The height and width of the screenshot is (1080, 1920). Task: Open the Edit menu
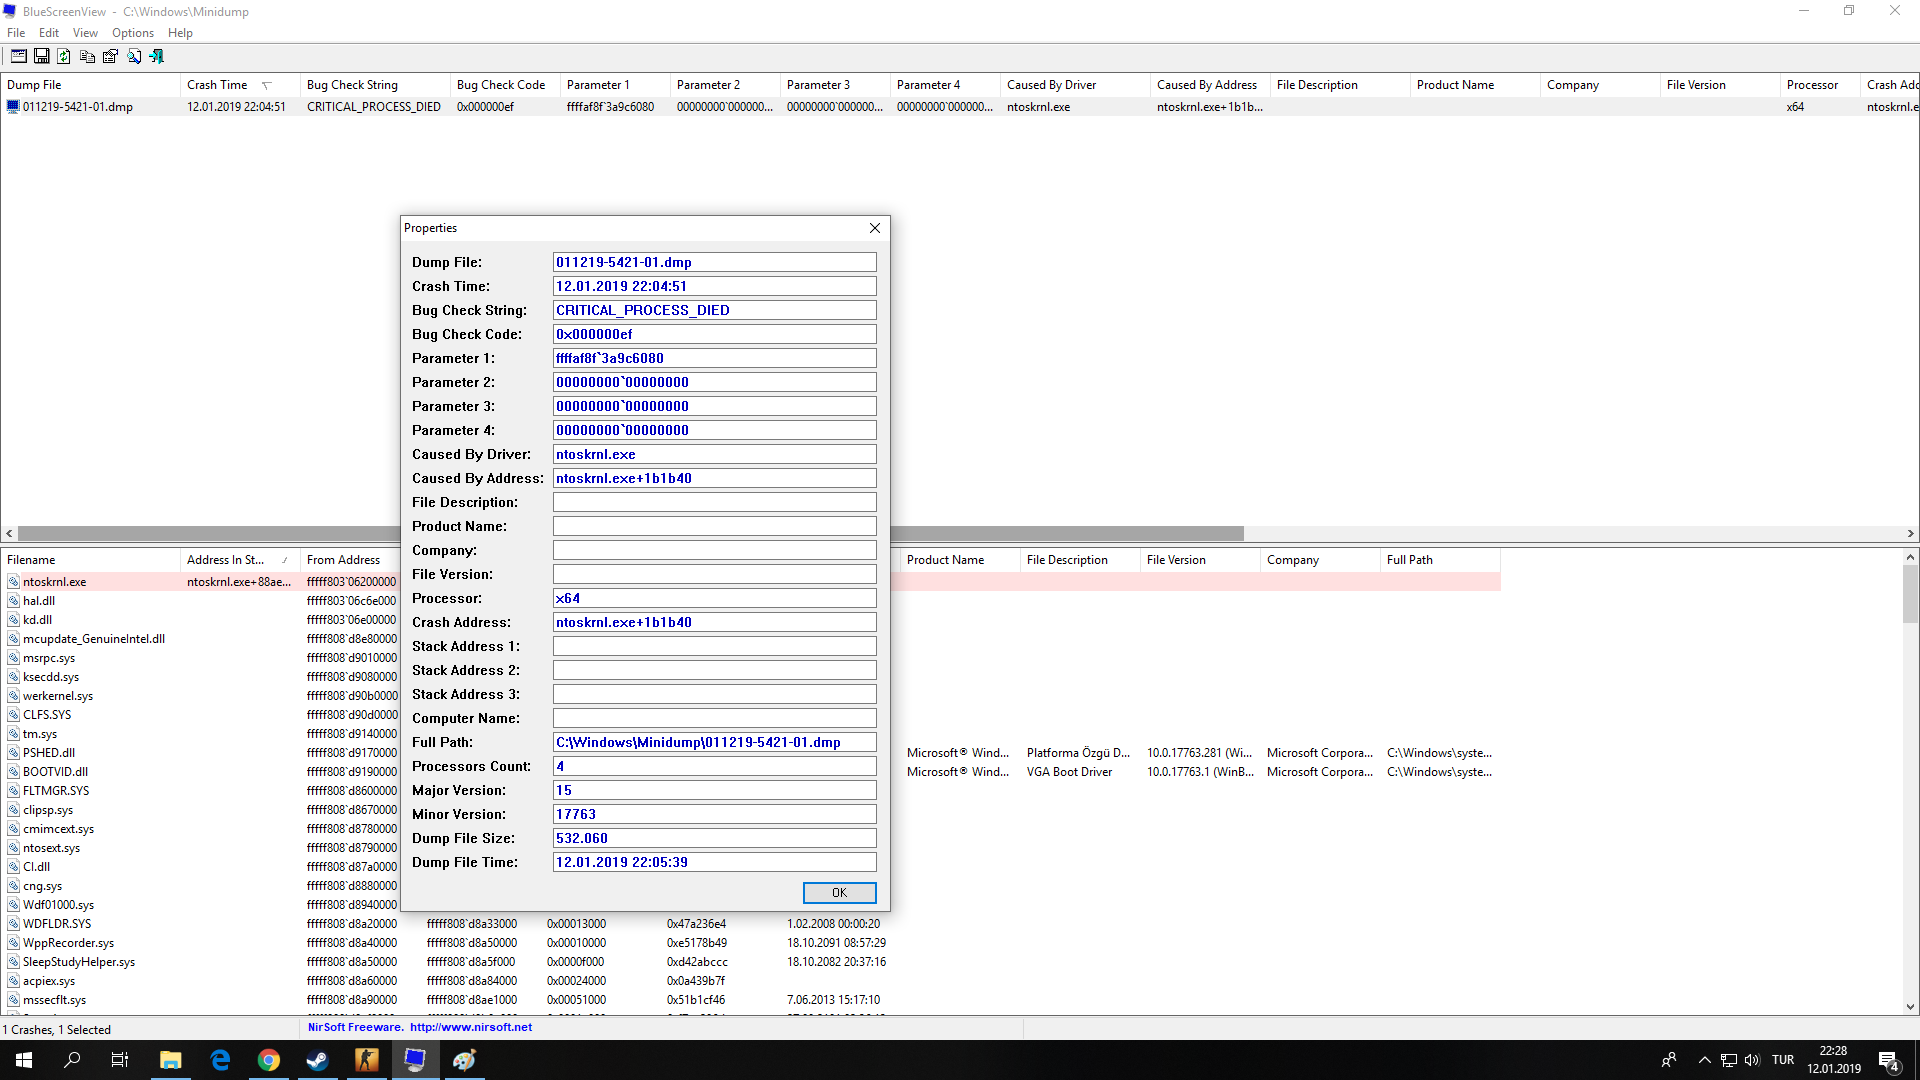tap(49, 33)
